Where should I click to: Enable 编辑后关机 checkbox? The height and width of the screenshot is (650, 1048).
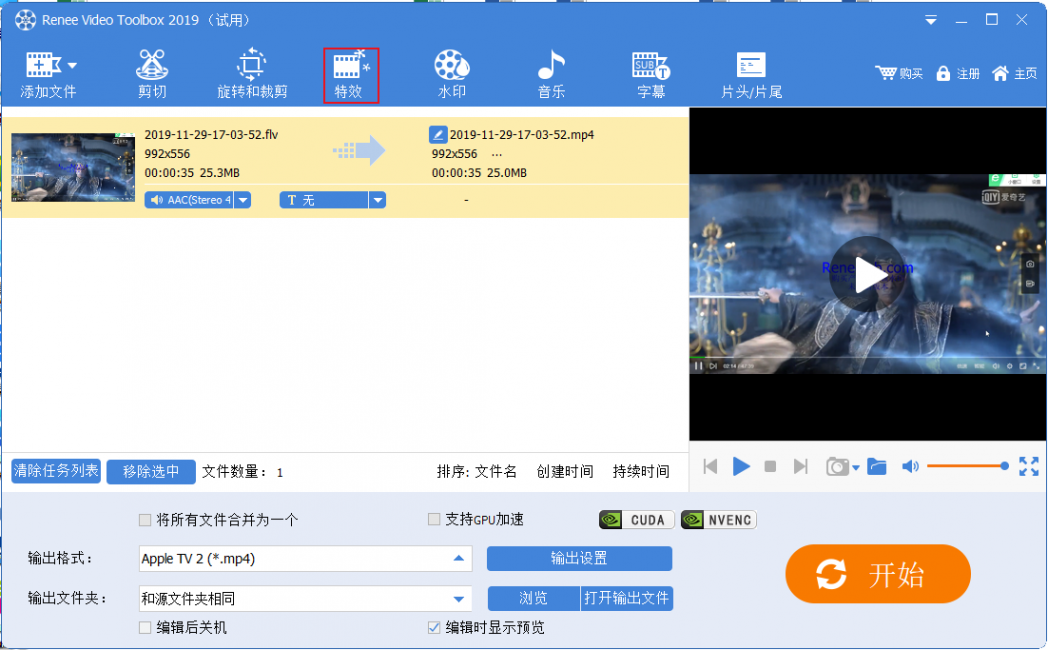(x=145, y=627)
